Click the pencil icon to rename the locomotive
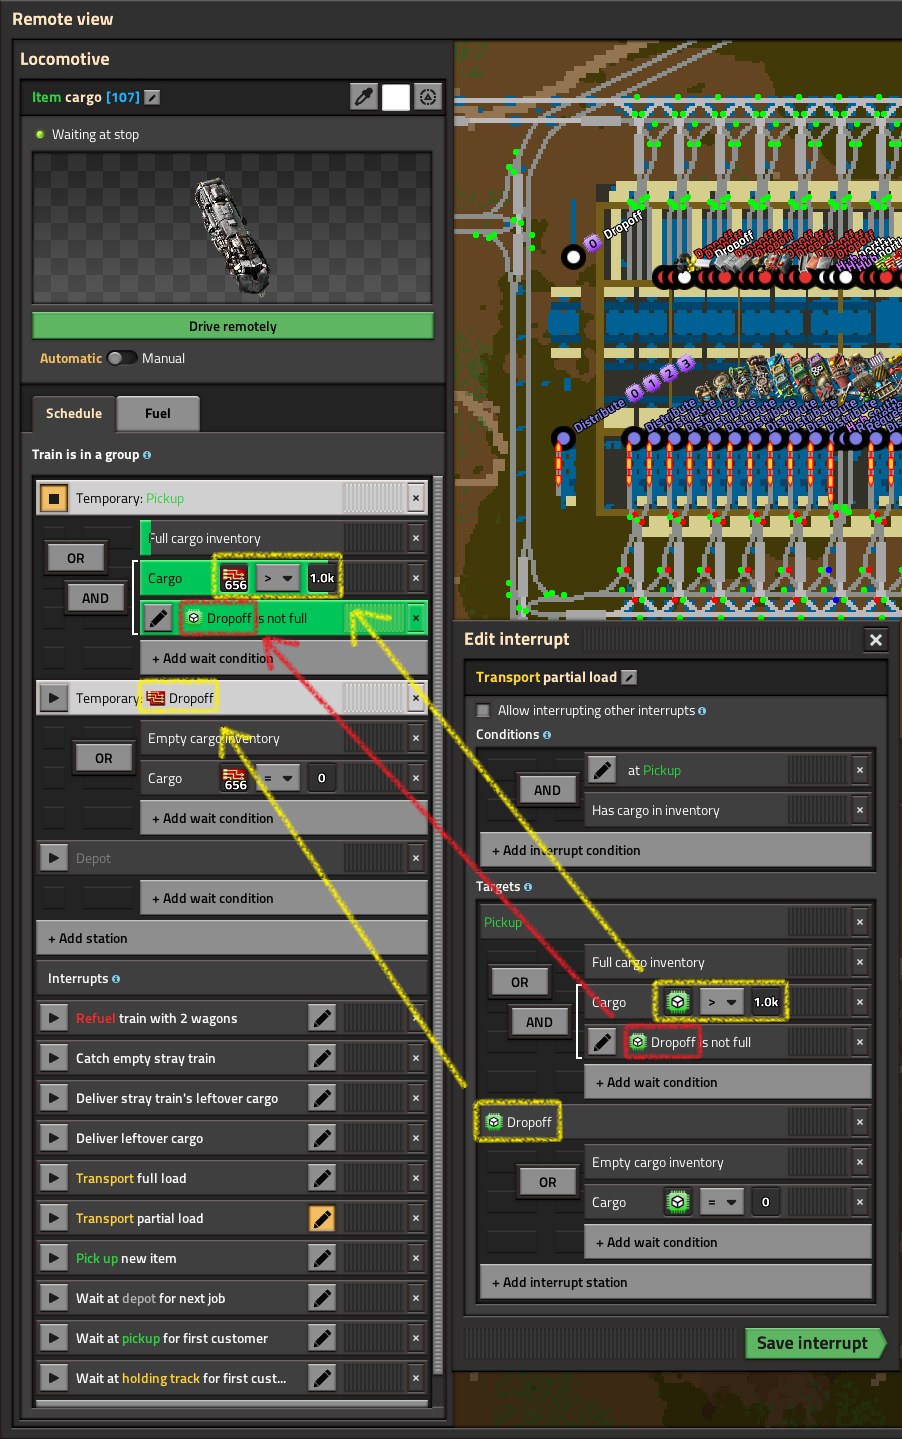This screenshot has width=902, height=1439. coord(152,97)
